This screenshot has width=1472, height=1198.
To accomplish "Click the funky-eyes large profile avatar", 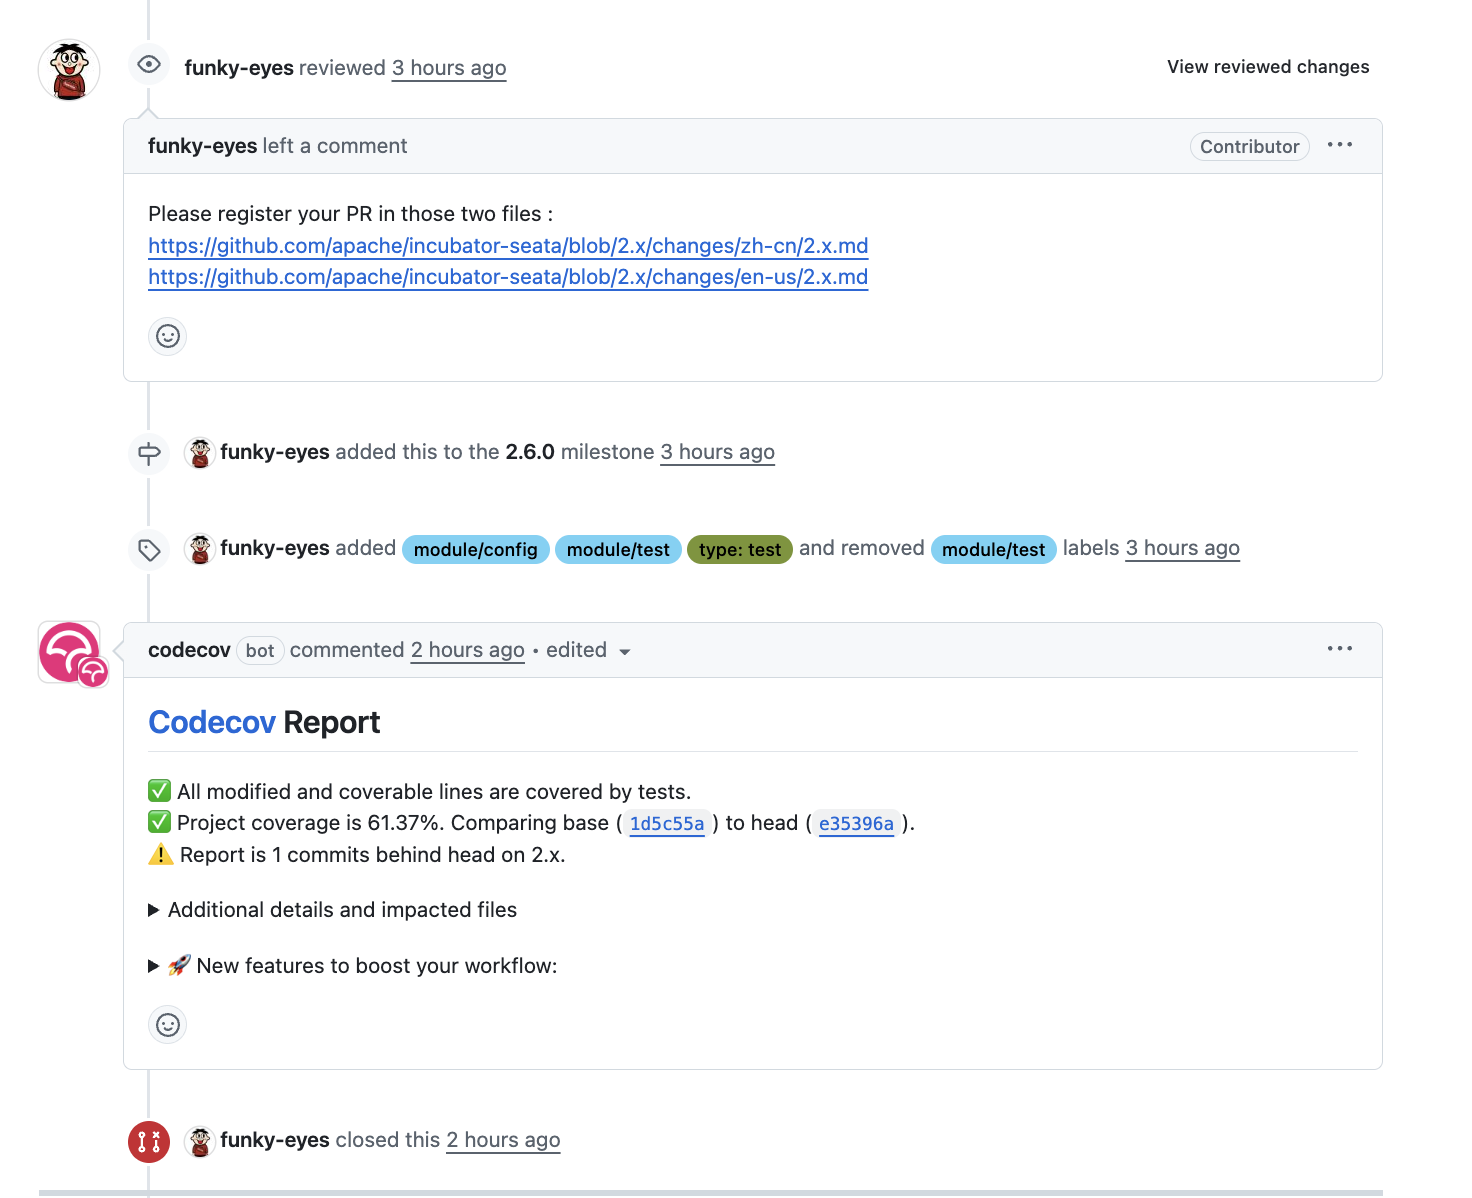I will 69,70.
